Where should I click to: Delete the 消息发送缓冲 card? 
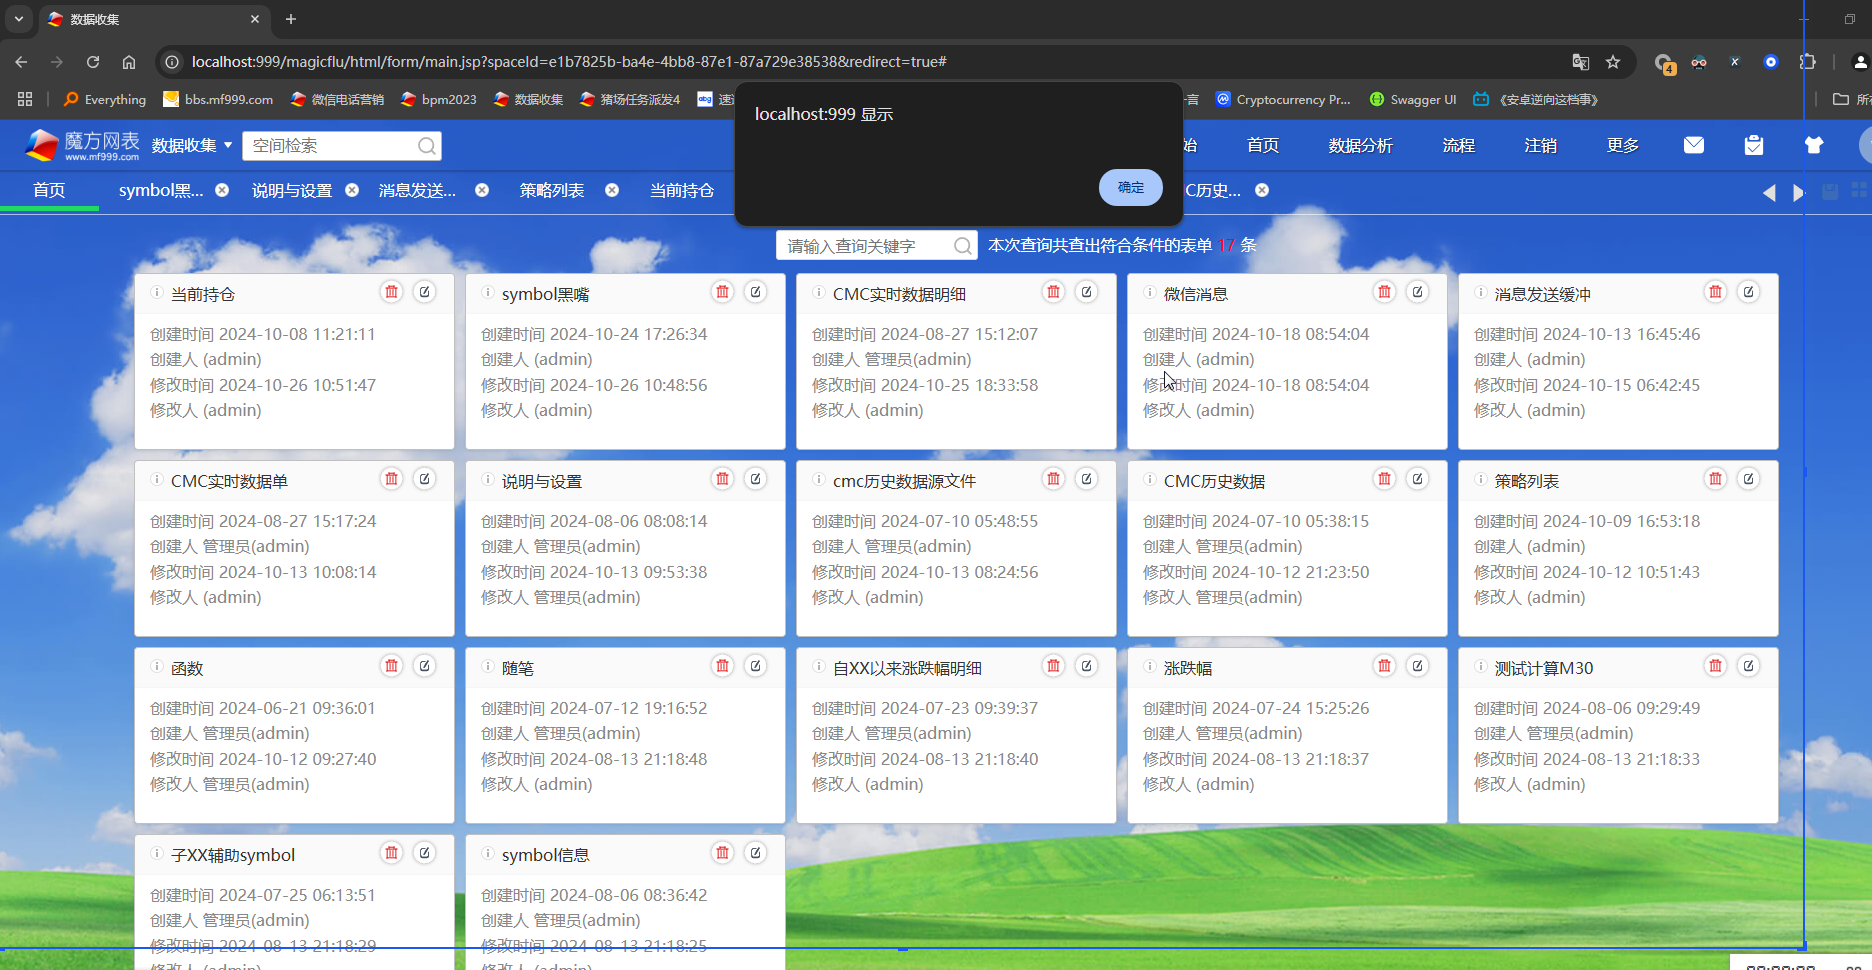[1716, 292]
